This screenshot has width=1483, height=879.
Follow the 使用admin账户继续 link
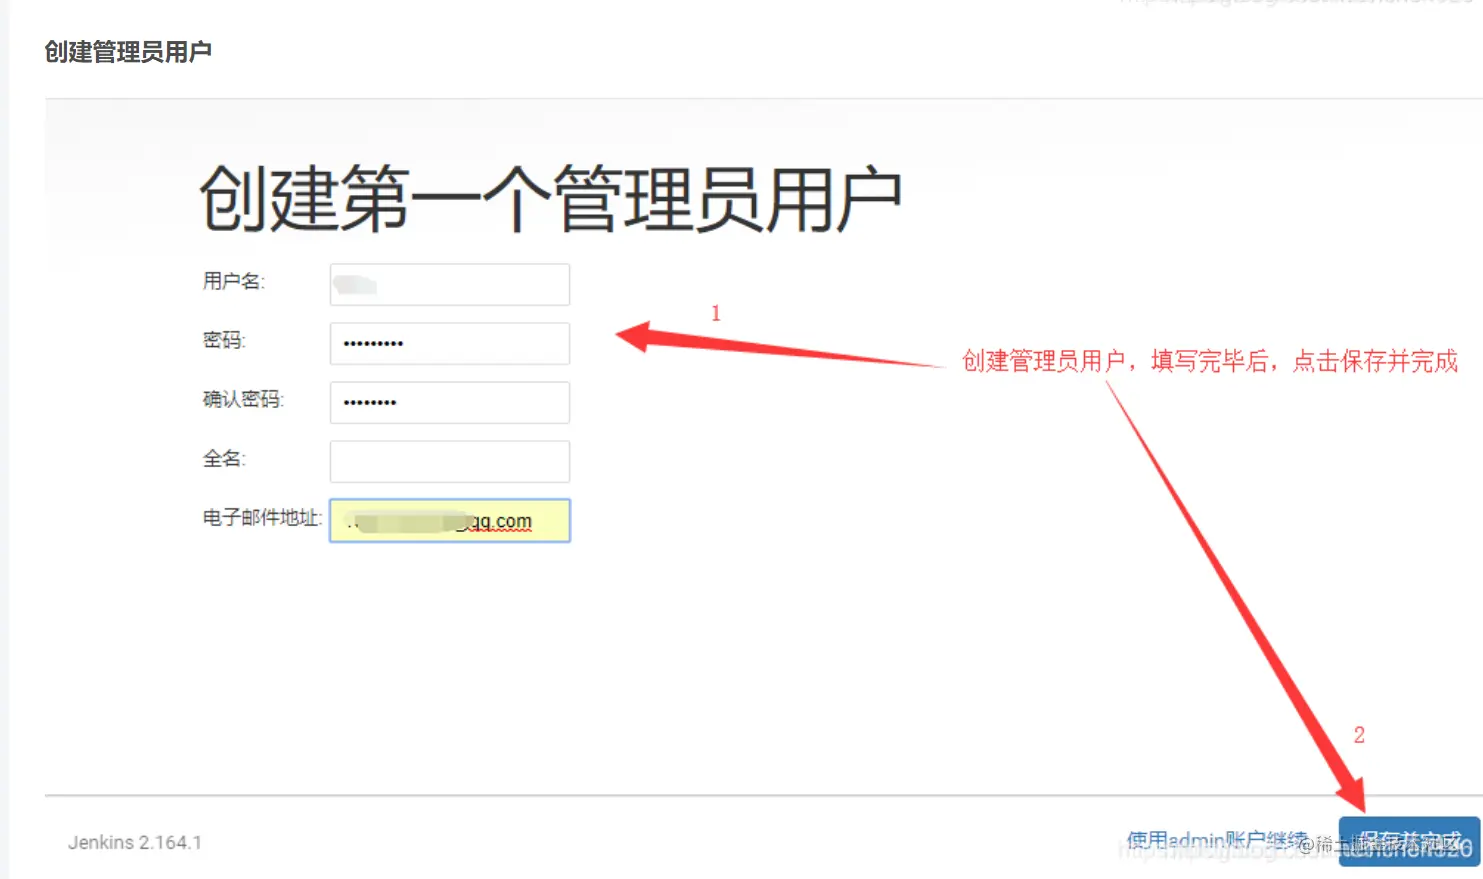tap(1217, 841)
